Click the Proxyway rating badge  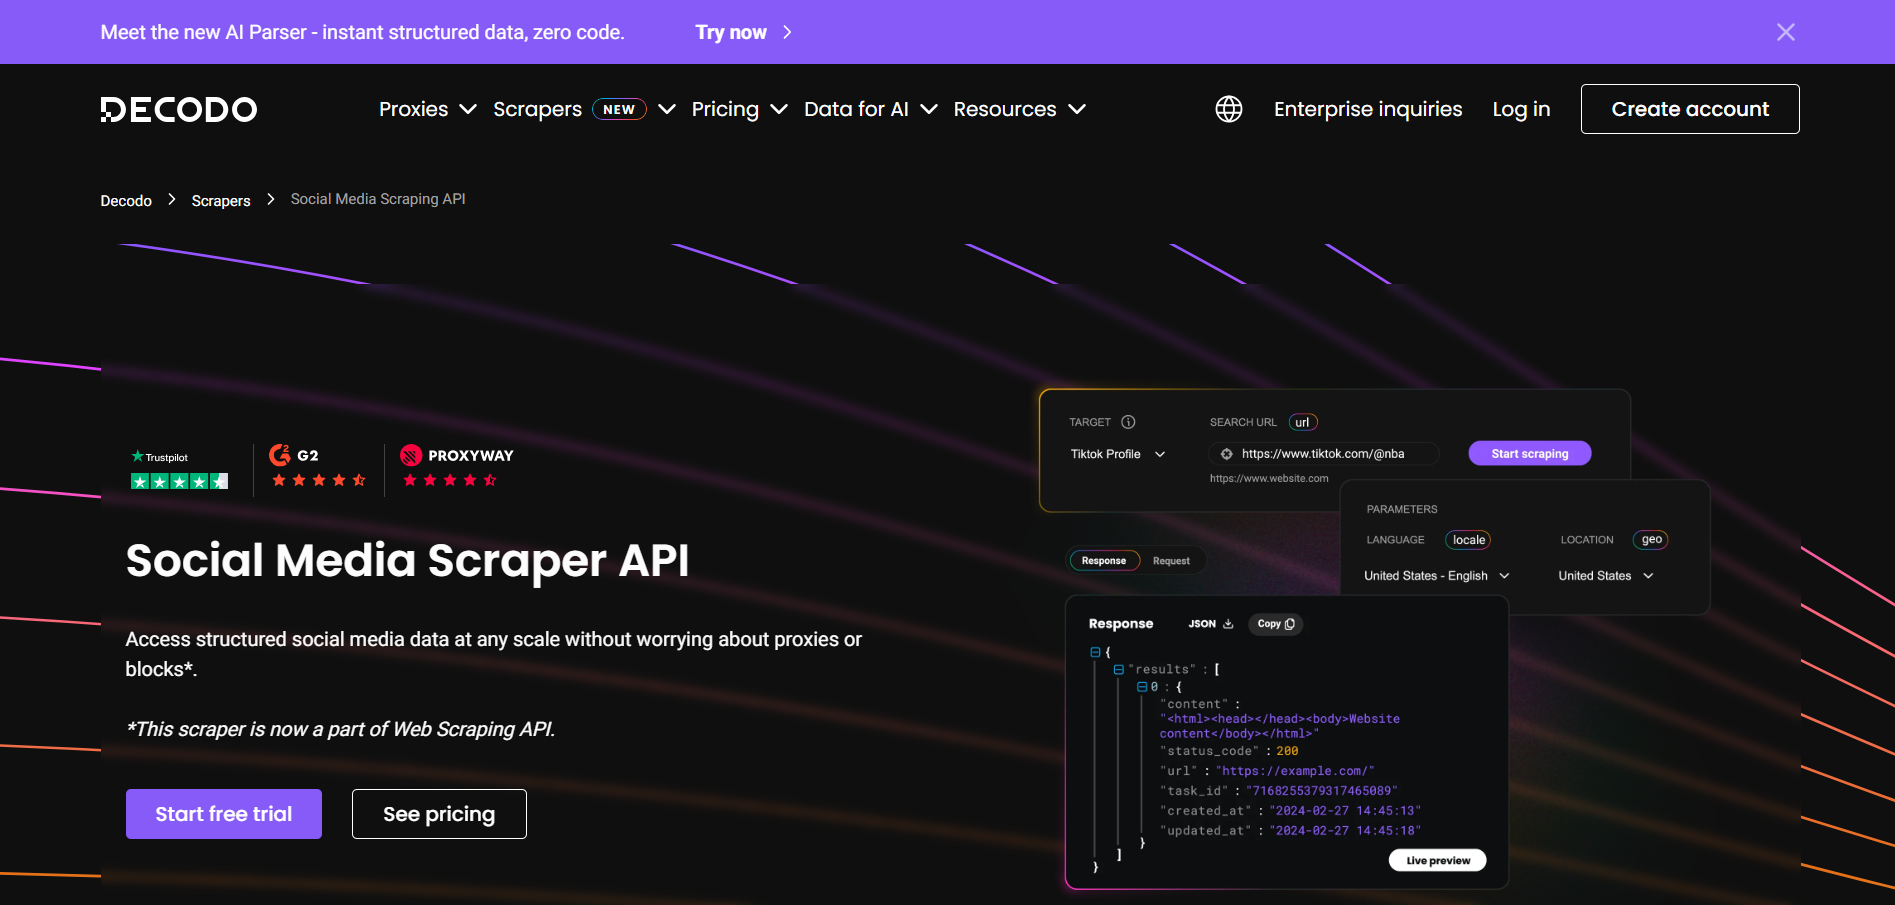[x=457, y=467]
